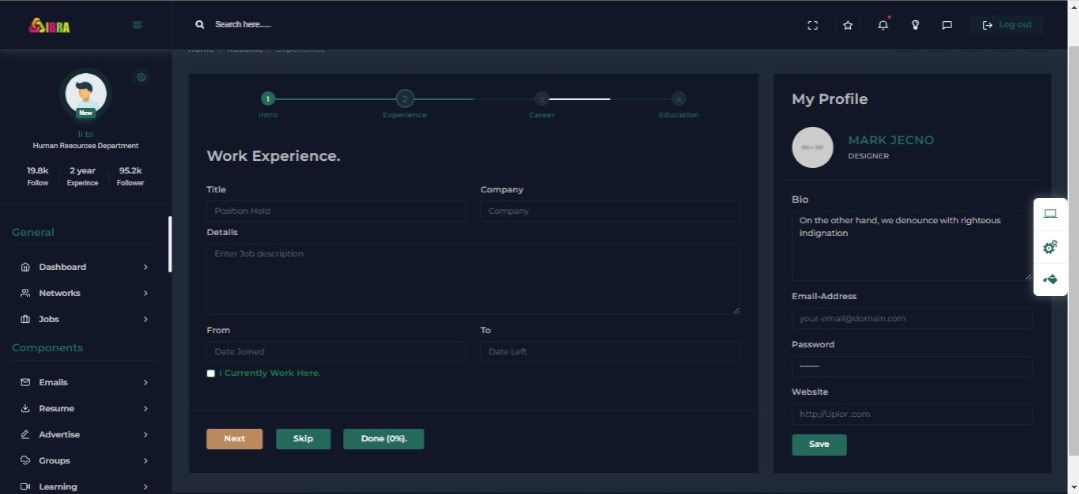The height and width of the screenshot is (494, 1079).
Task: Click the search magnifier icon
Action: click(x=200, y=24)
